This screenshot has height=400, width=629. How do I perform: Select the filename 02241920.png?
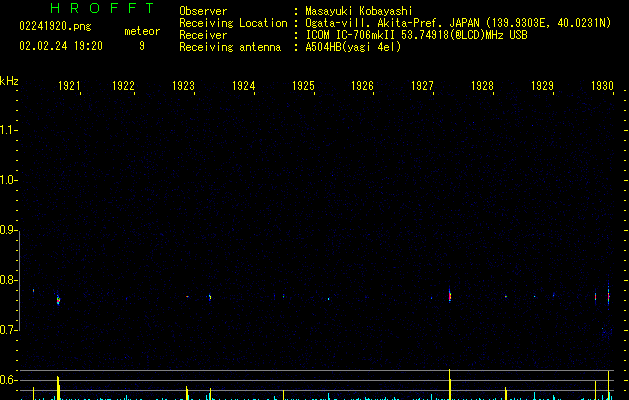(55, 26)
